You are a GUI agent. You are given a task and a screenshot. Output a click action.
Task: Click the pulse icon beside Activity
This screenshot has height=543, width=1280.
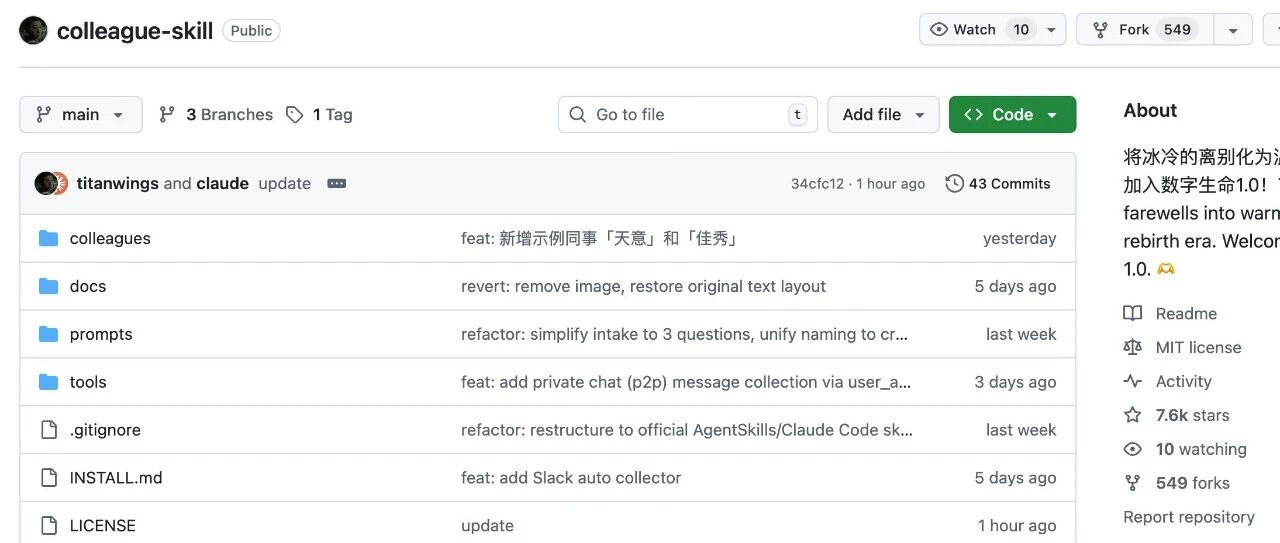click(x=1132, y=381)
